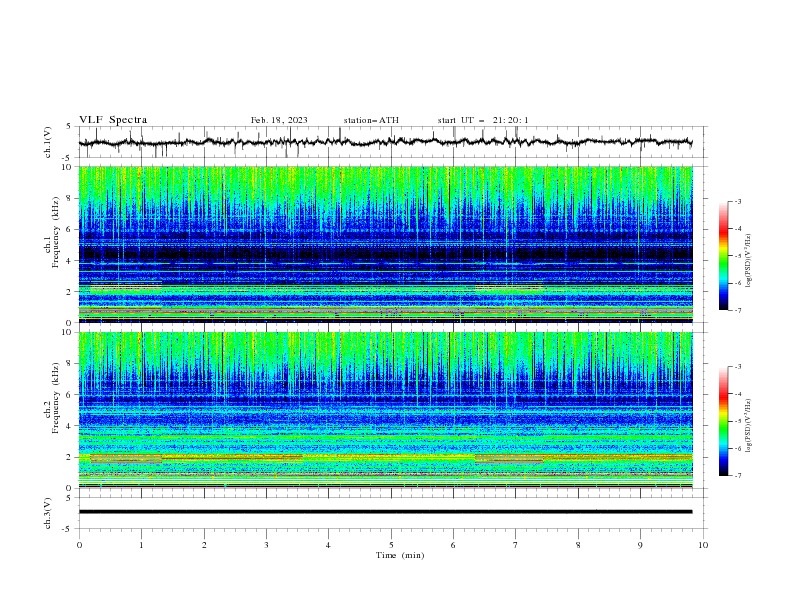The image size is (792, 612).
Task: Click the ch.1(V) axis label
Action: click(48, 142)
